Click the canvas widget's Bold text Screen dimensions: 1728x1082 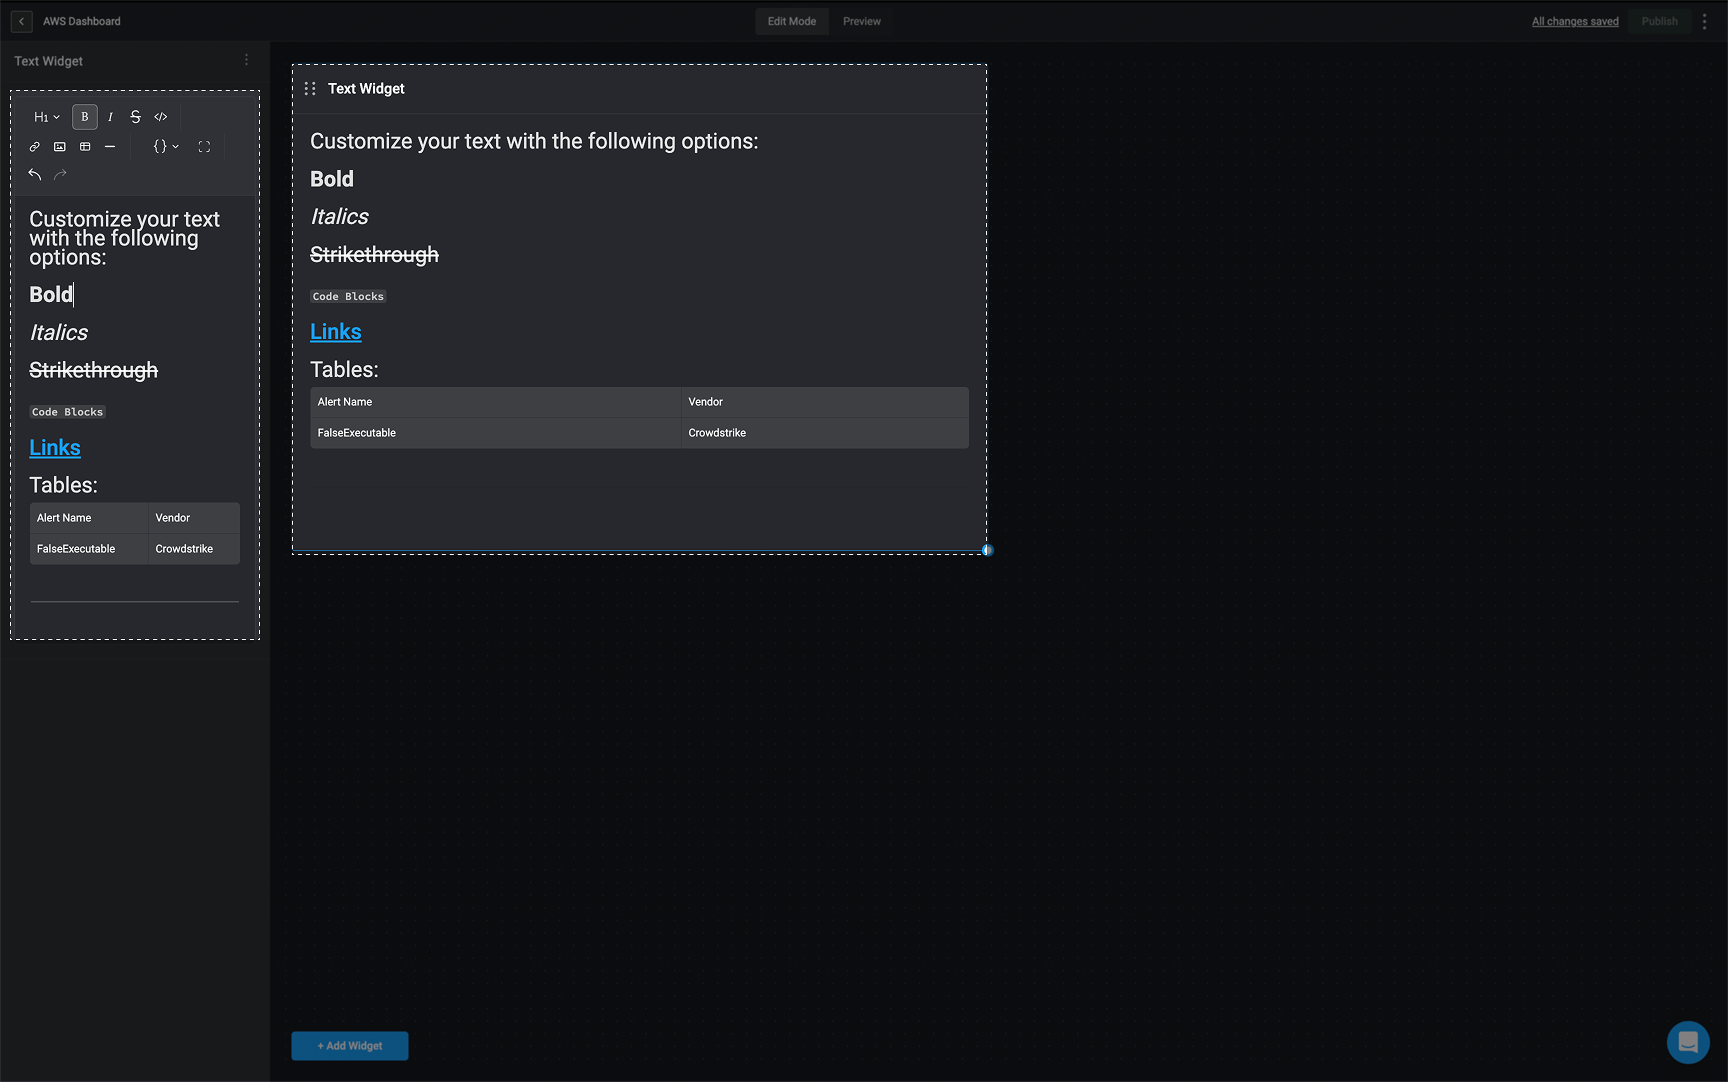coord(332,179)
